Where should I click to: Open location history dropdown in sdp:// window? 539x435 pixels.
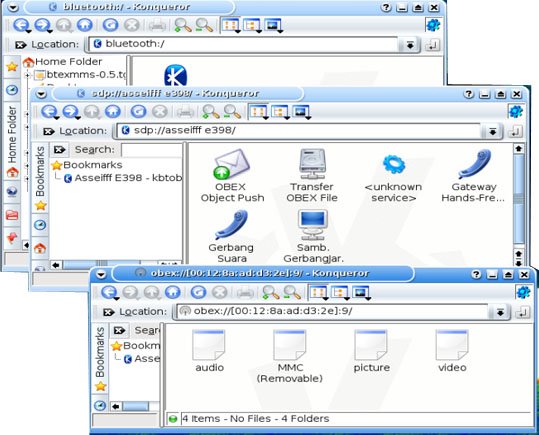(x=493, y=131)
